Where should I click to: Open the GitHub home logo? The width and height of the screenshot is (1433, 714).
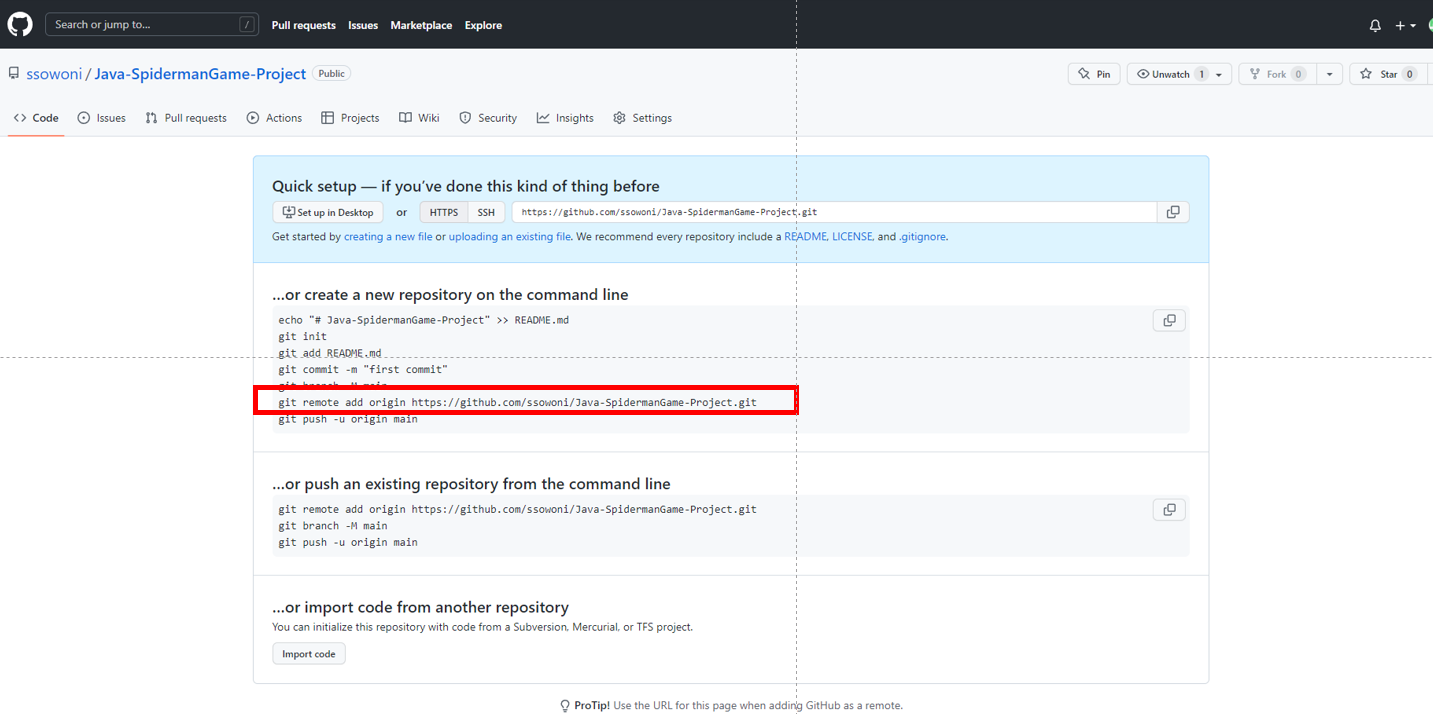click(x=20, y=24)
